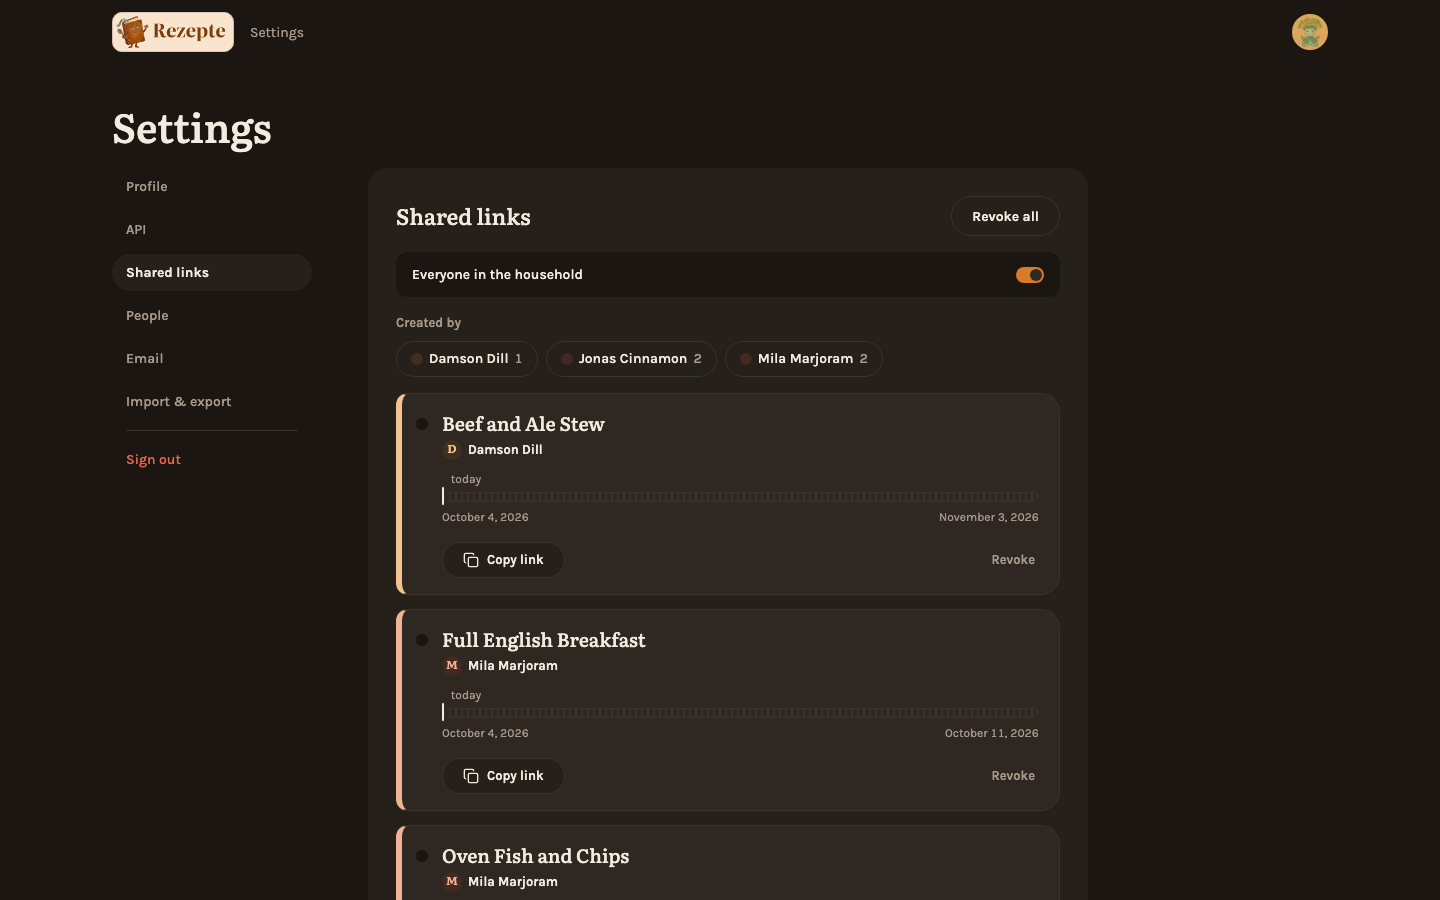Click the copy icon on Full English Breakfast

471,776
